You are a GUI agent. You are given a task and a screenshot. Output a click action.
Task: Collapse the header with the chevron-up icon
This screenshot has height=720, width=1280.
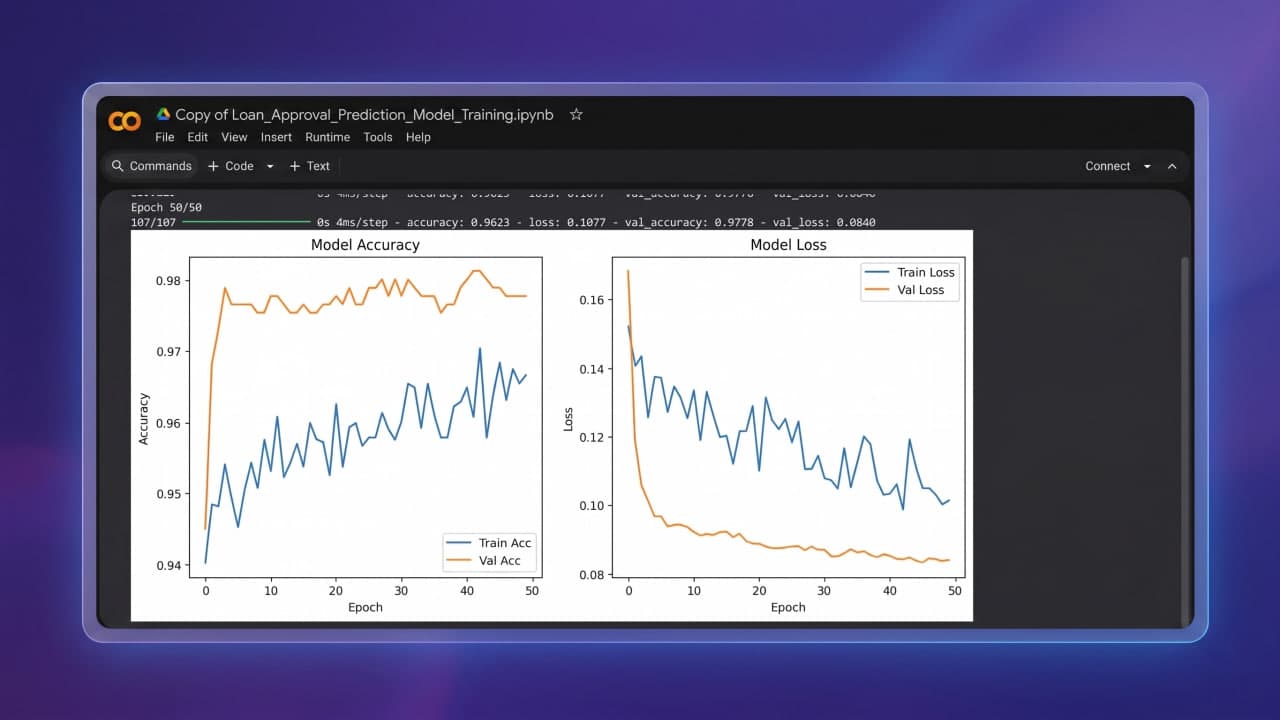1172,166
